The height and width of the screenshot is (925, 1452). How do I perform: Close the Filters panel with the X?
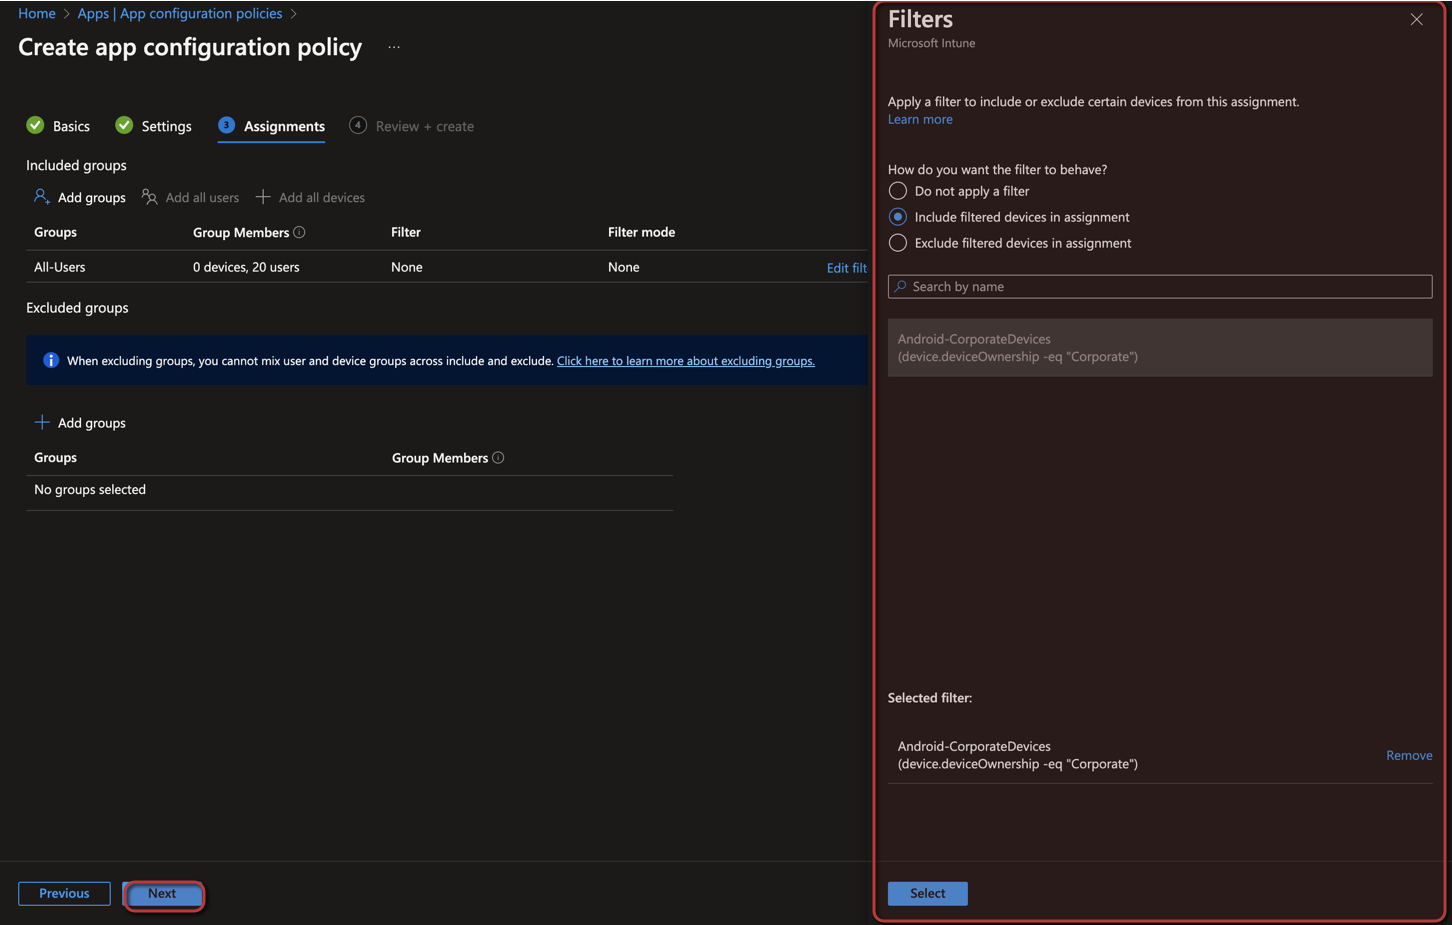tap(1416, 20)
